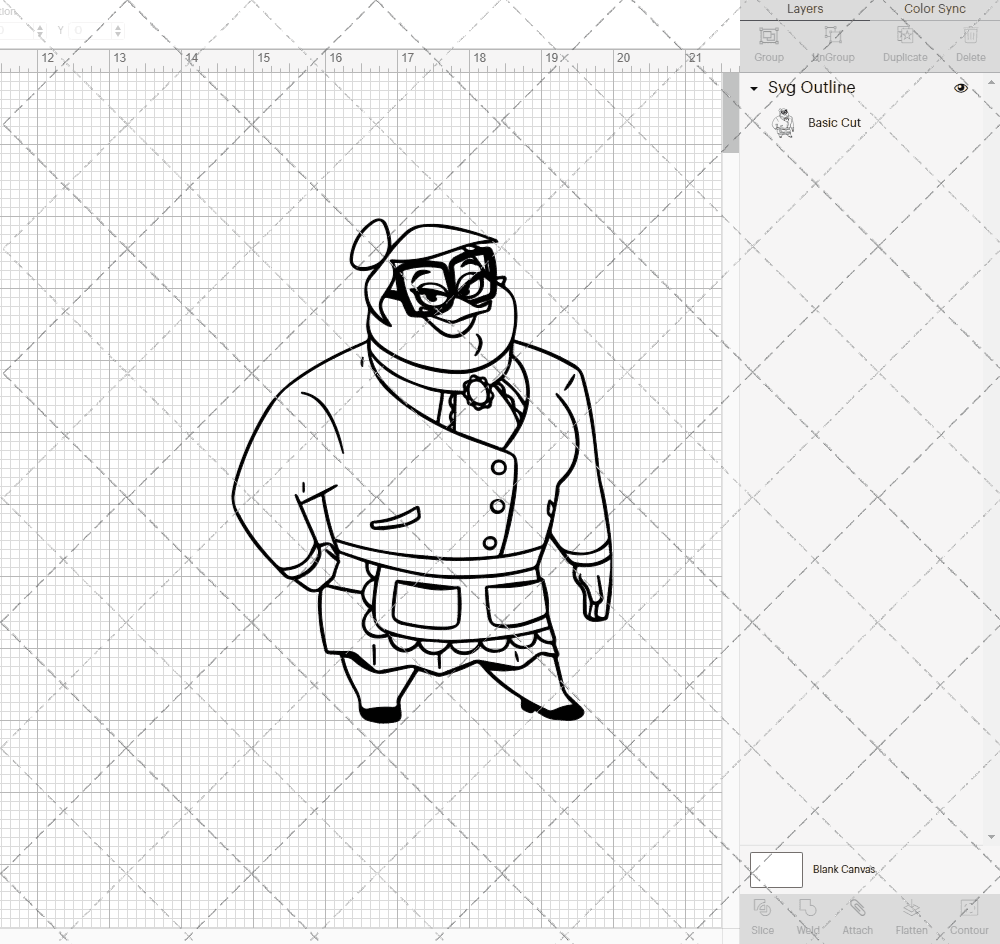Click the Y position stepper arrows
Image resolution: width=1000 pixels, height=944 pixels.
pos(117,31)
